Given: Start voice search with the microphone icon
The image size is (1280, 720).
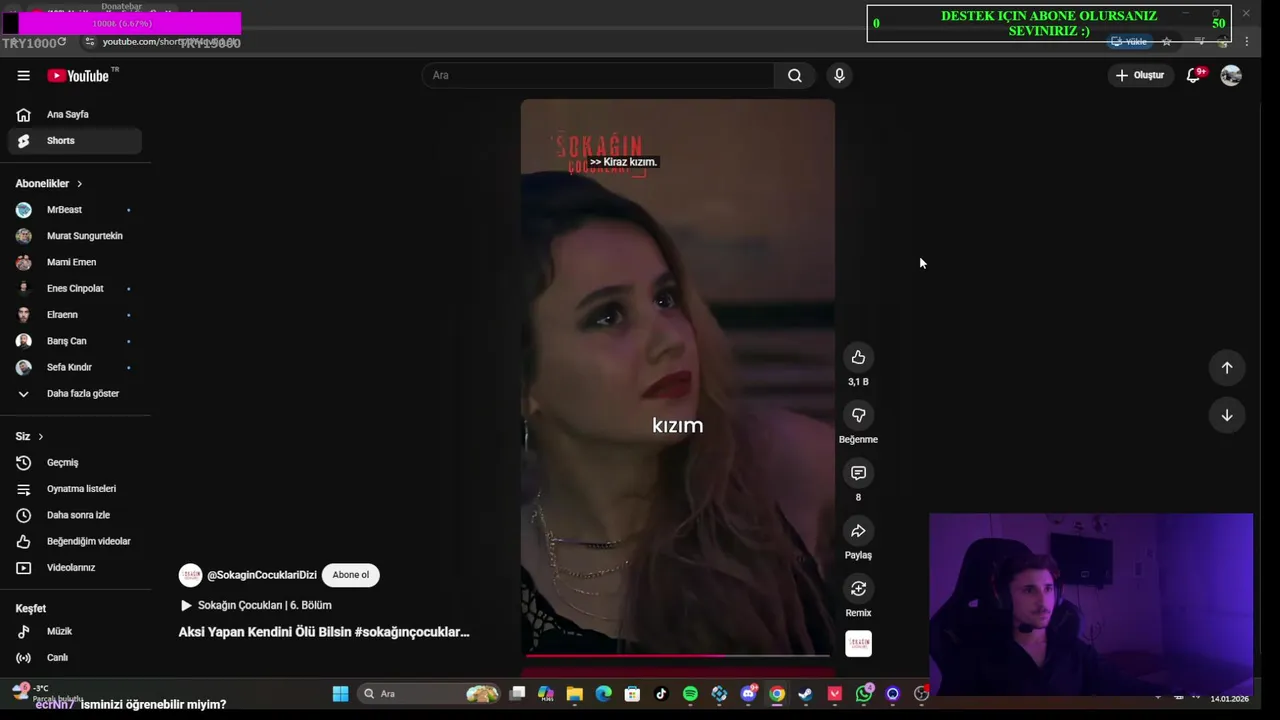Looking at the screenshot, I should click(x=839, y=75).
